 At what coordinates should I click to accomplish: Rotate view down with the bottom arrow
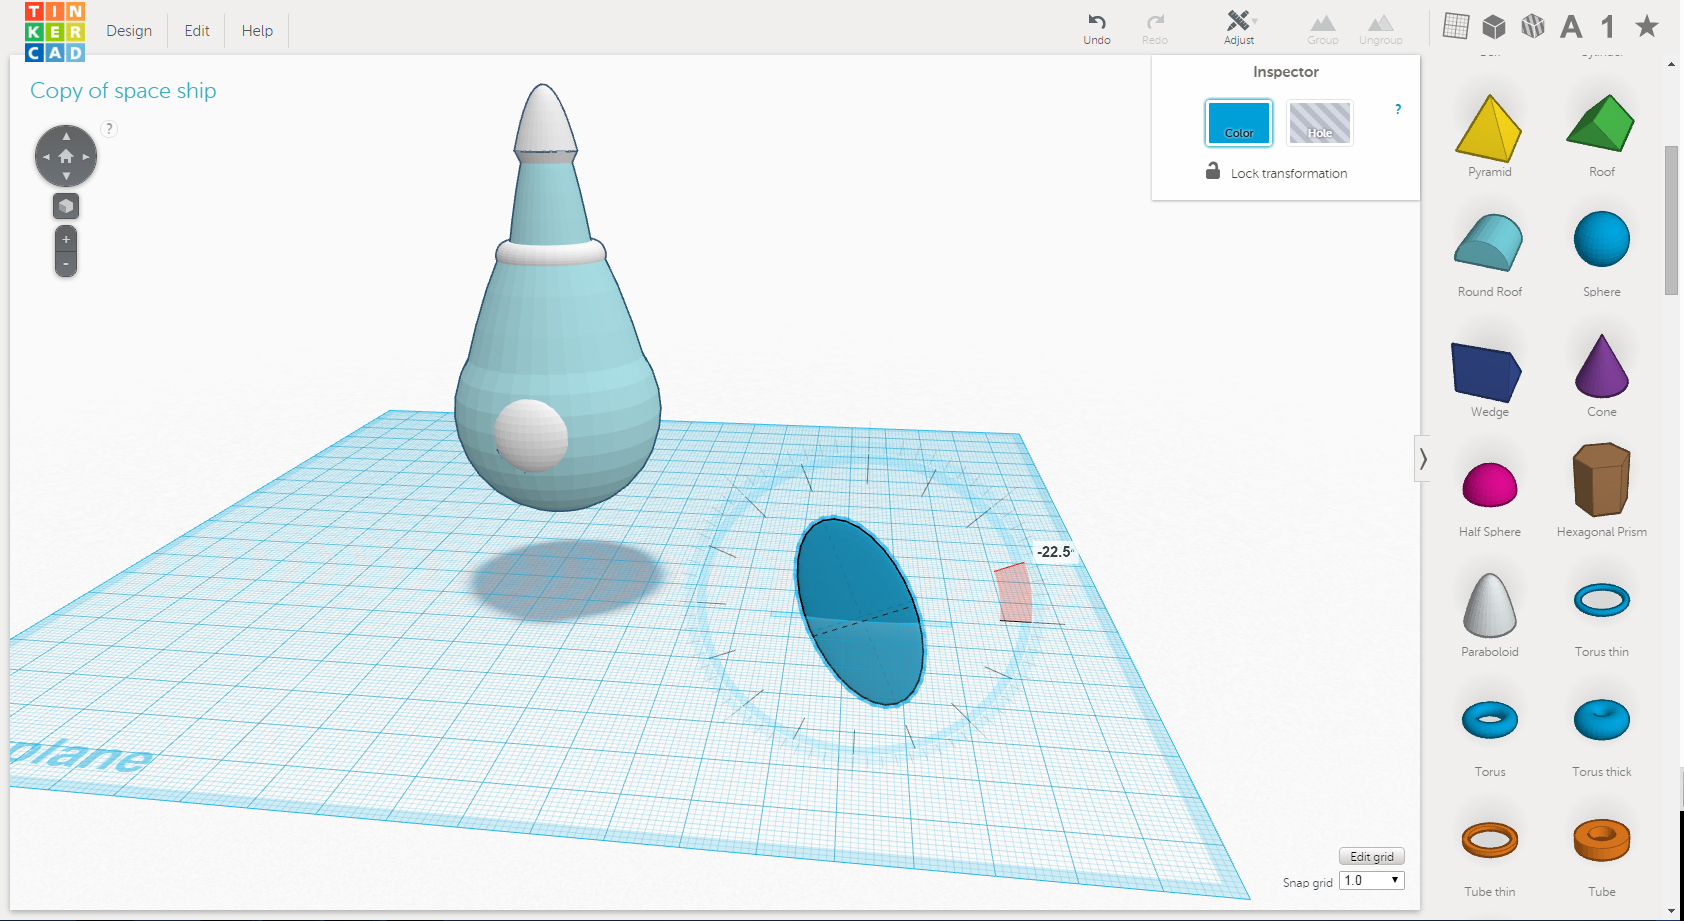pos(66,176)
